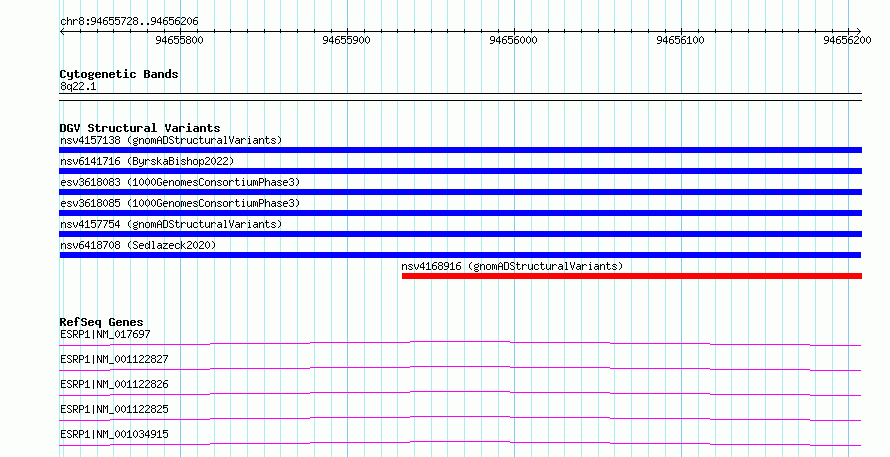Click the magenta intron line under NM_017697
The height and width of the screenshot is (457, 890).
460,343
